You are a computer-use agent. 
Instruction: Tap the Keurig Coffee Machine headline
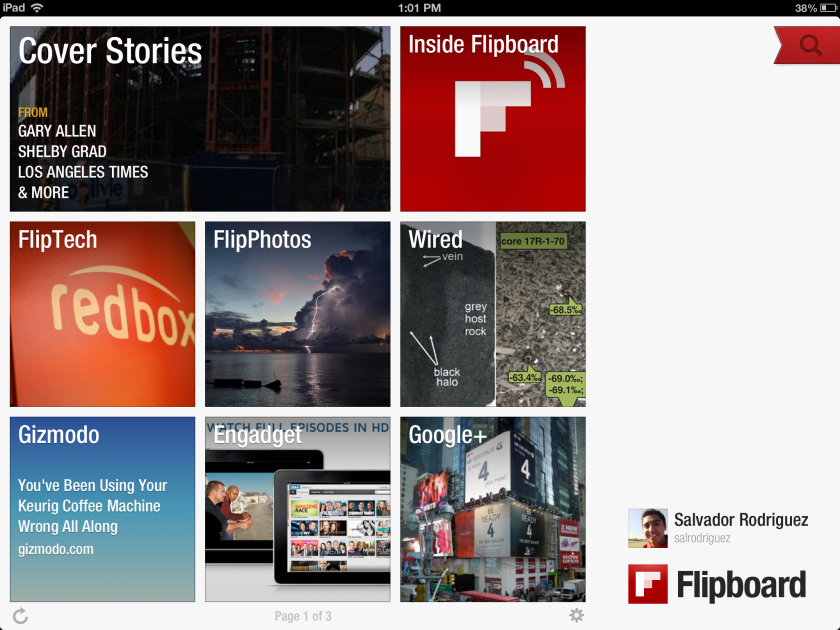coord(93,506)
